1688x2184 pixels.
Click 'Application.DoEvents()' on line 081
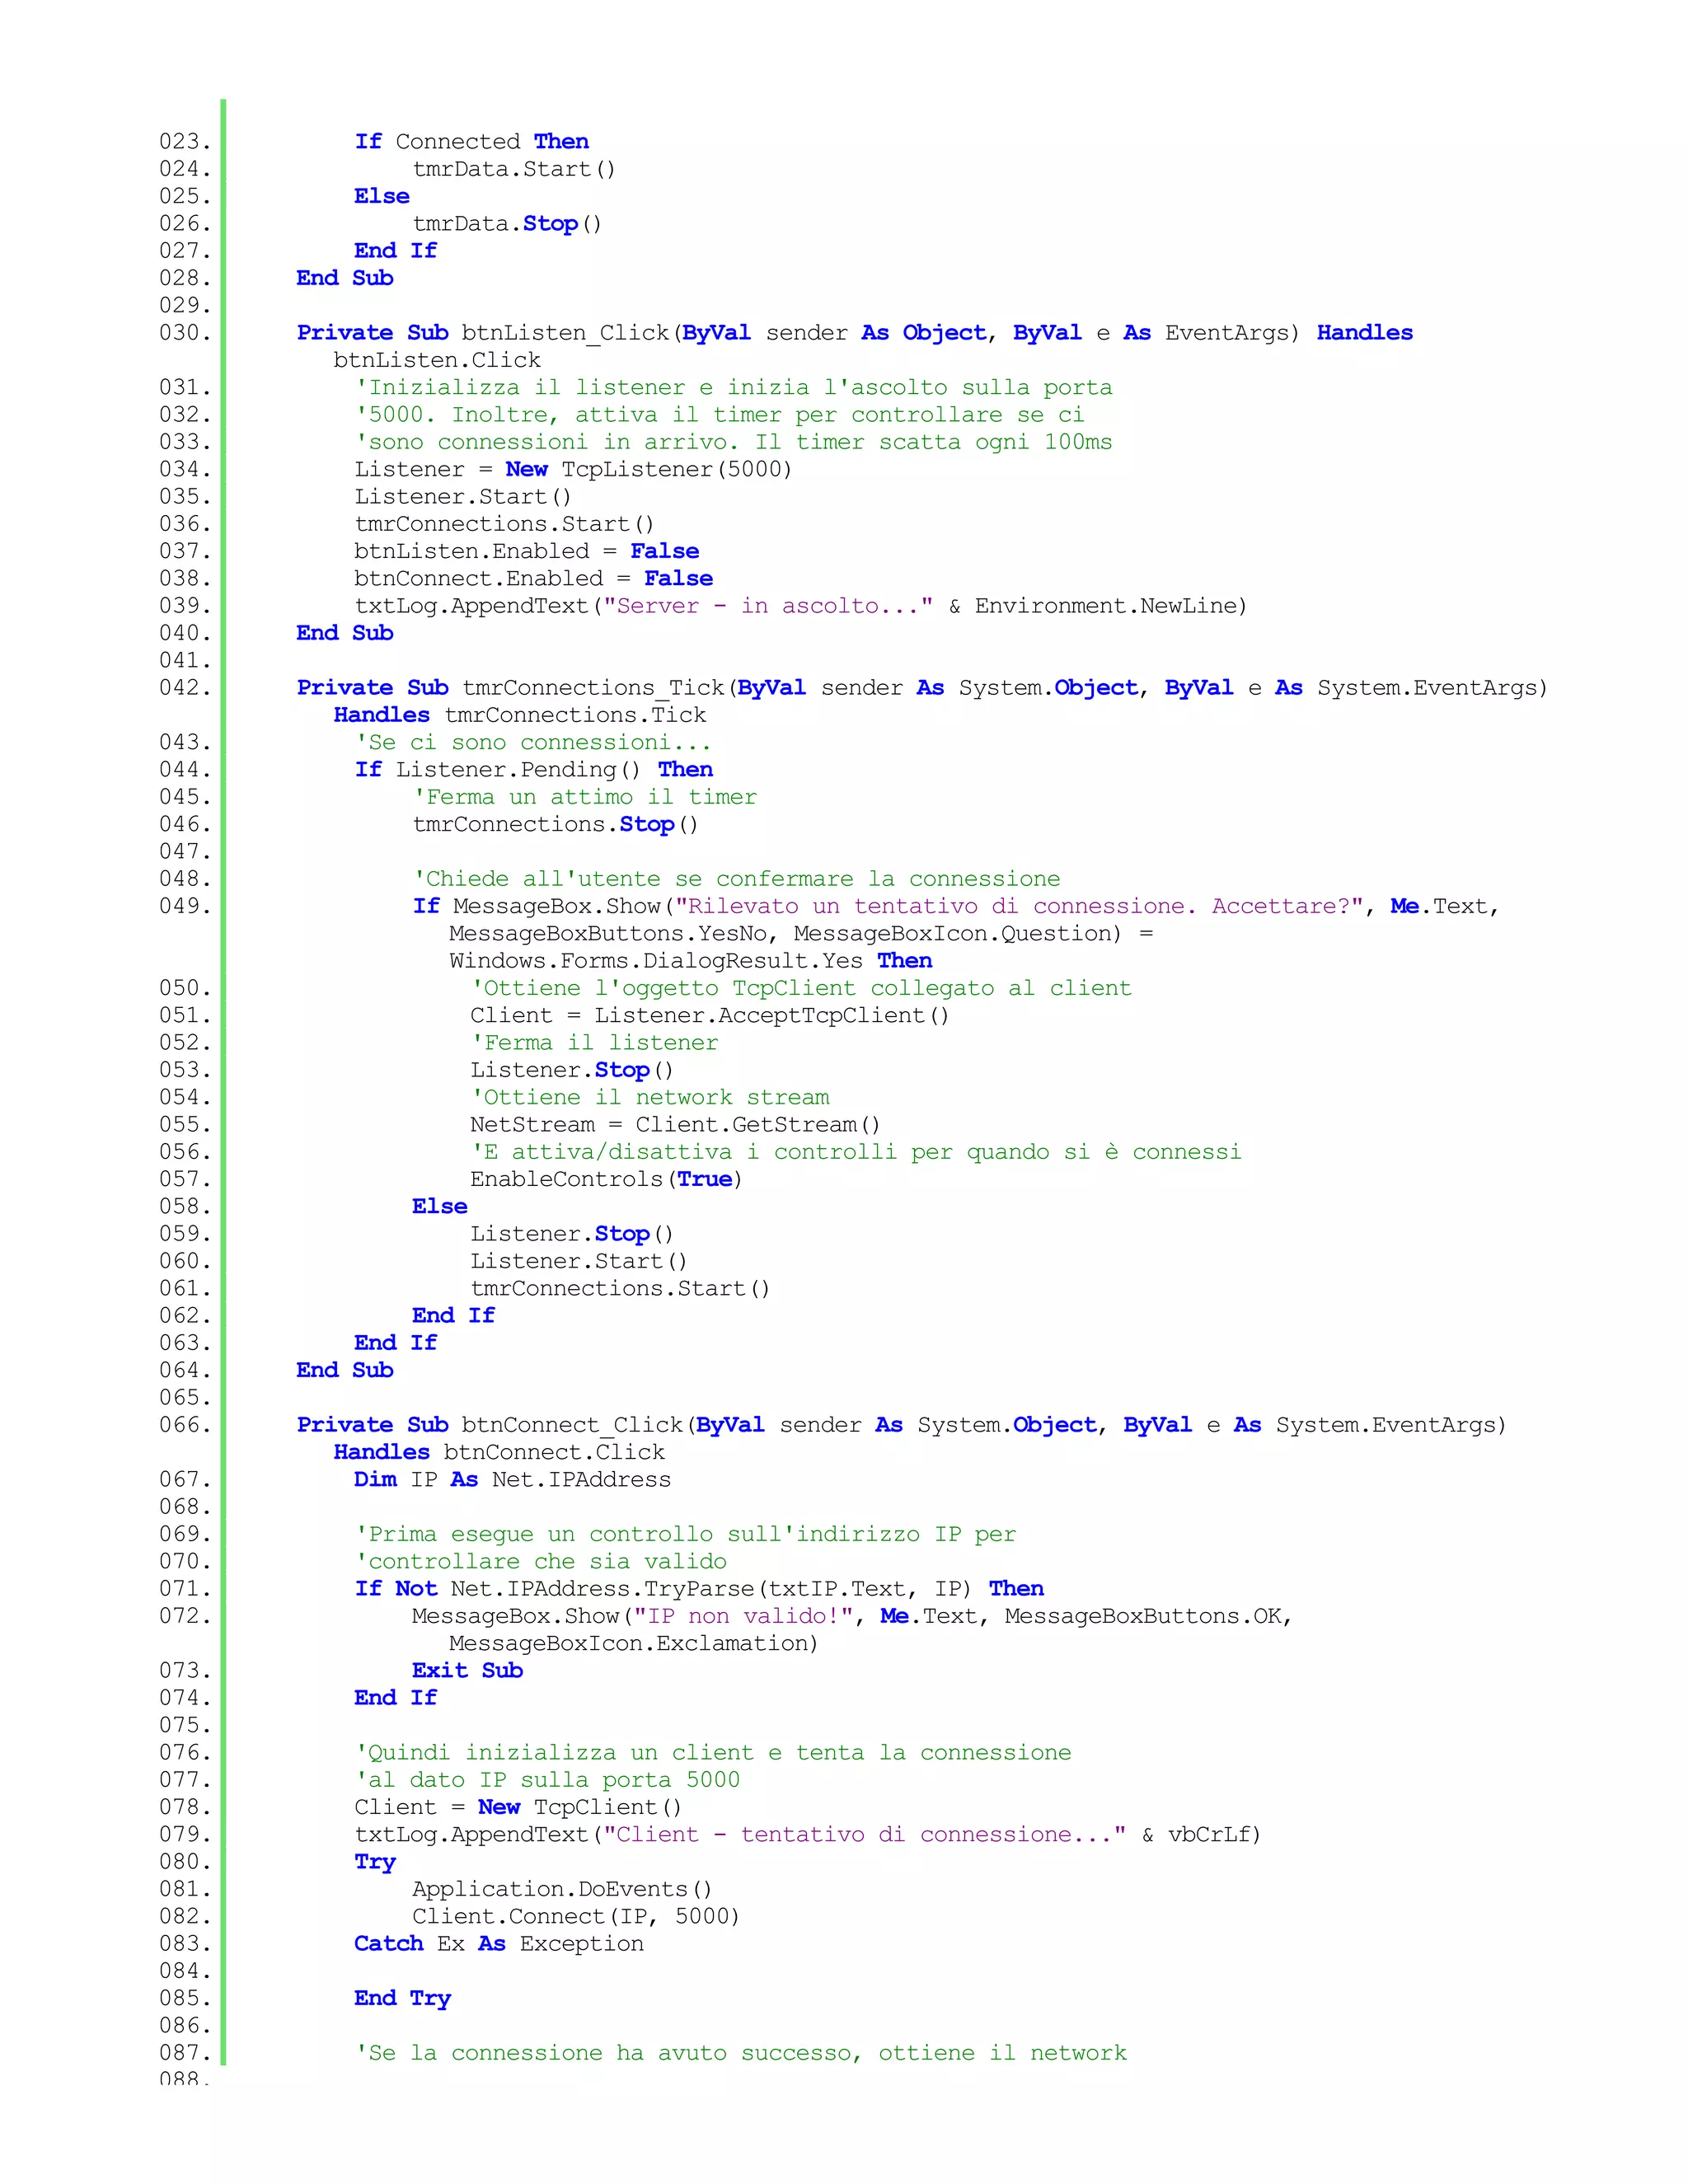(562, 1889)
